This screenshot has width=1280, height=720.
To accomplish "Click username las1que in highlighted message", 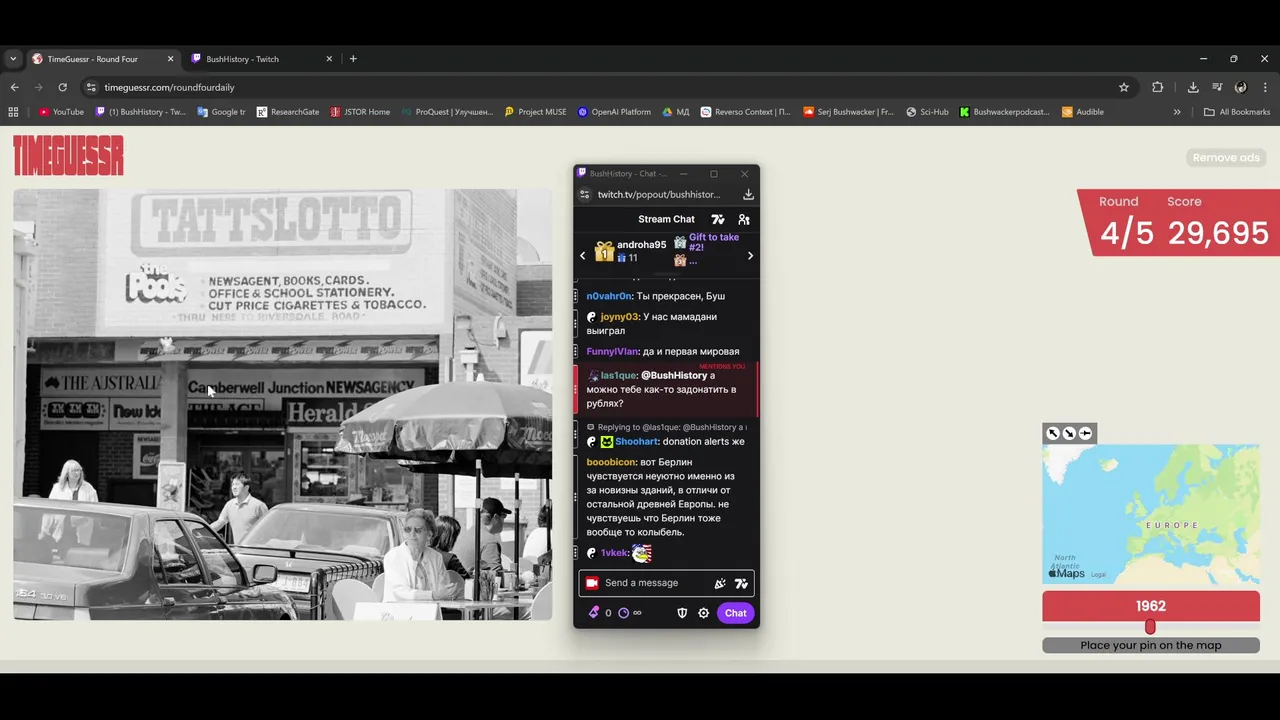I will tap(618, 376).
